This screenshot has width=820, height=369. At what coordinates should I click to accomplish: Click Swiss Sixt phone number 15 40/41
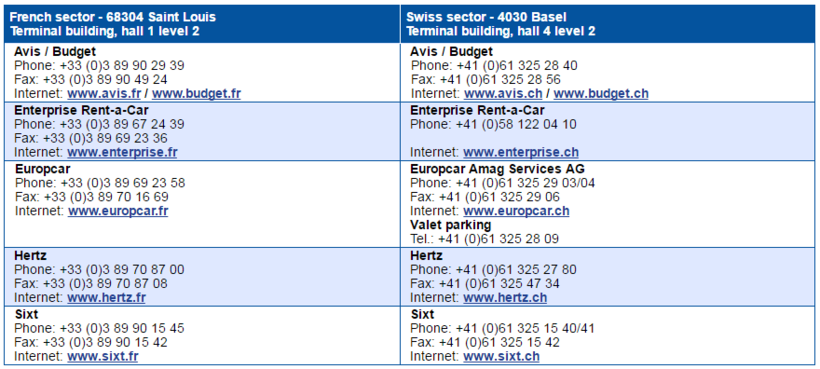[526, 328]
